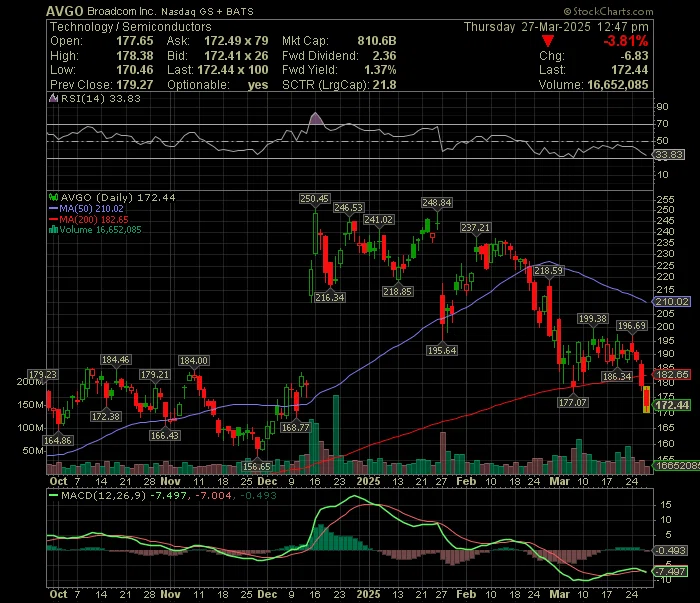Click the SCTR (LrgCap) 21.8 value
The width and height of the screenshot is (700, 603).
click(384, 85)
